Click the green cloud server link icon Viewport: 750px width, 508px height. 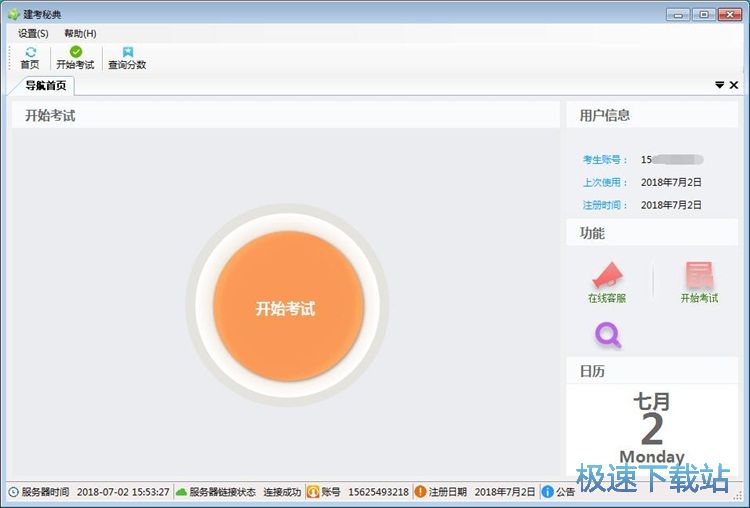coord(181,492)
